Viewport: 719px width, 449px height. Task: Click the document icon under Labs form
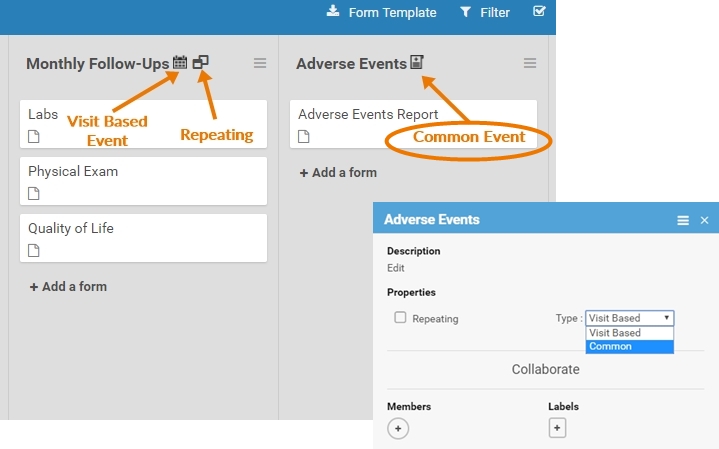(x=33, y=136)
